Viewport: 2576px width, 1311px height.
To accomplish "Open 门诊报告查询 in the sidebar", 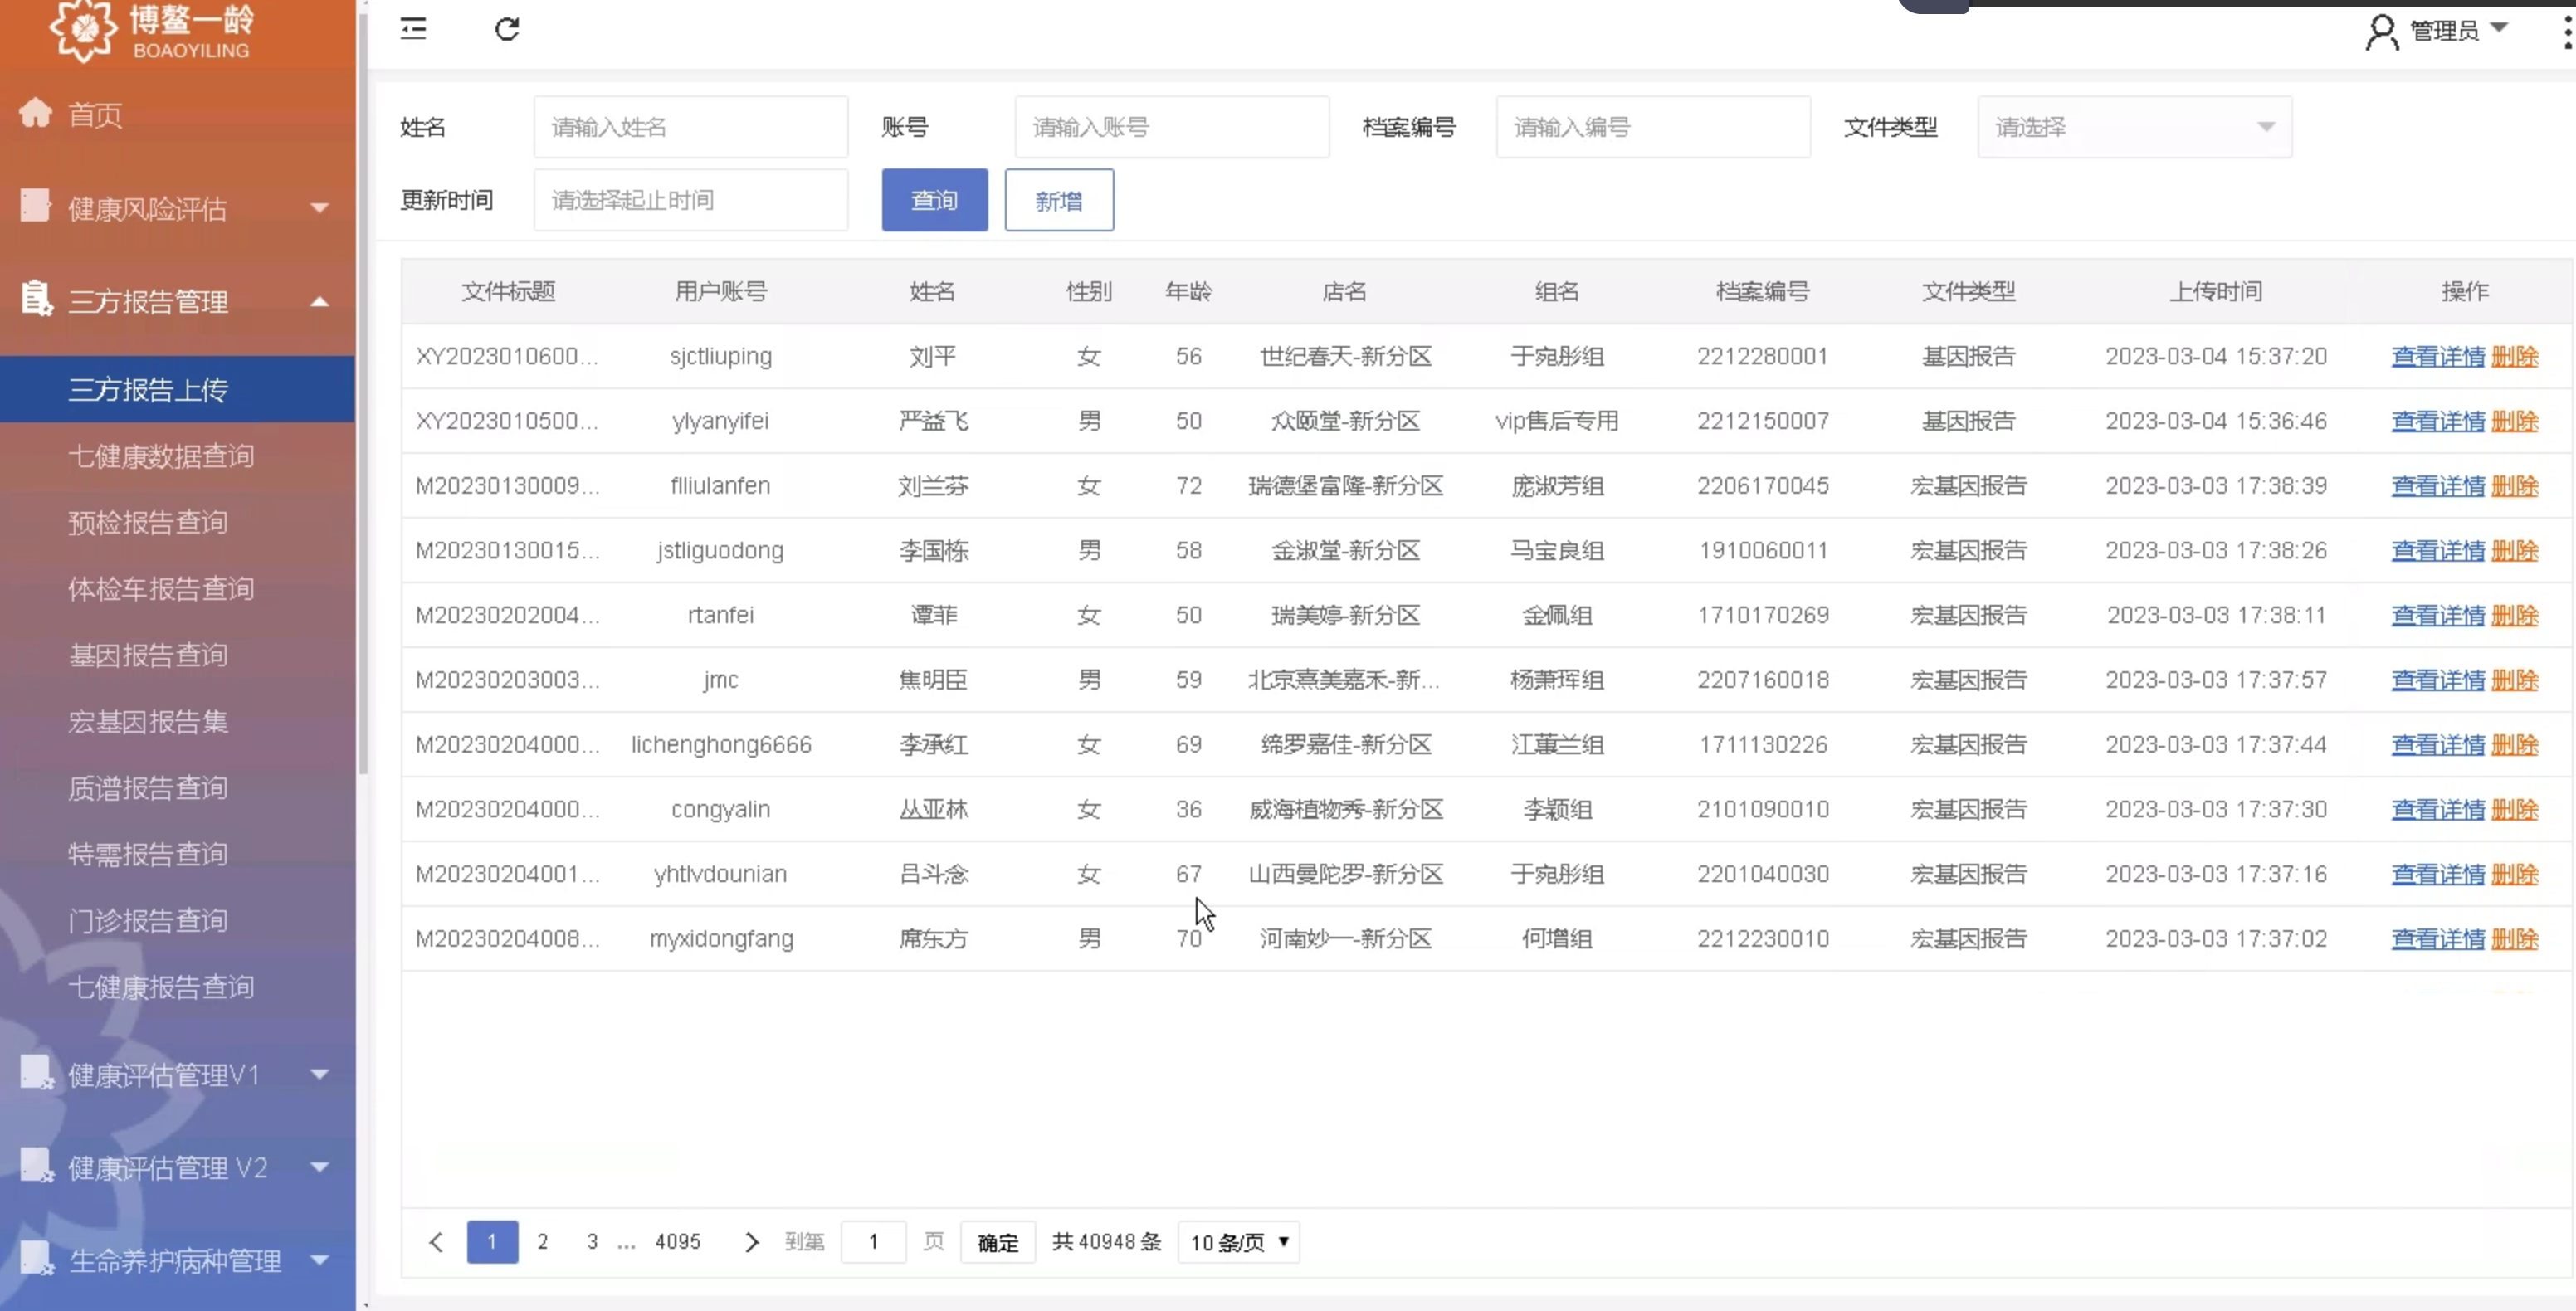I will (148, 920).
